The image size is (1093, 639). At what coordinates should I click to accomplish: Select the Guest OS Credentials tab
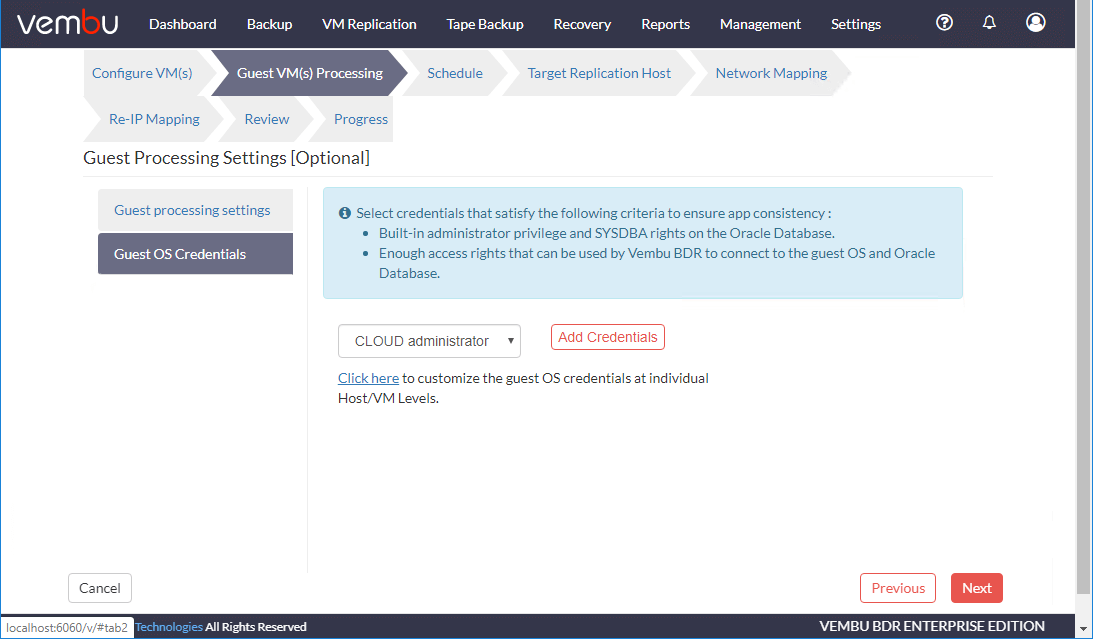point(195,254)
